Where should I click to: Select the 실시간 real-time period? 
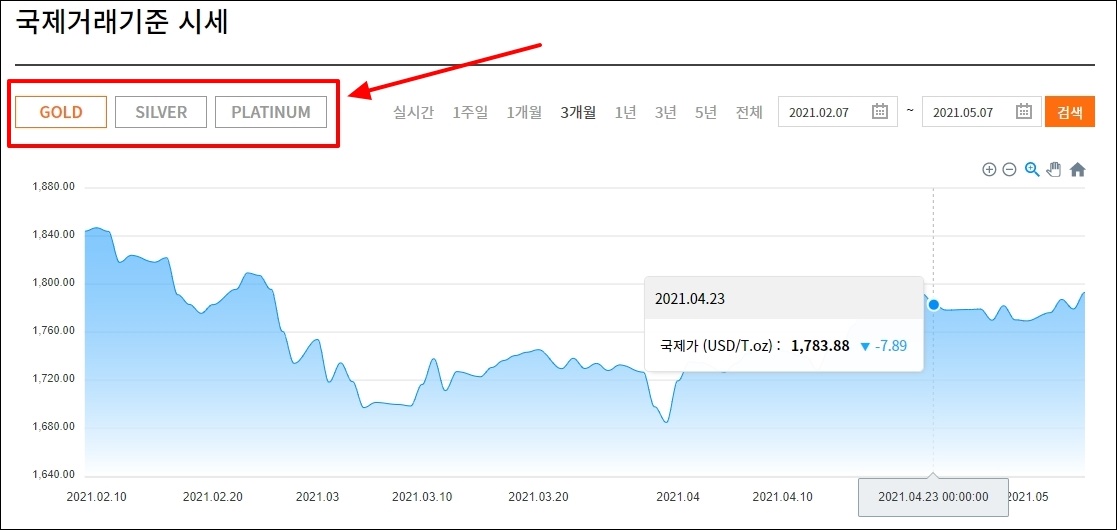tap(413, 113)
